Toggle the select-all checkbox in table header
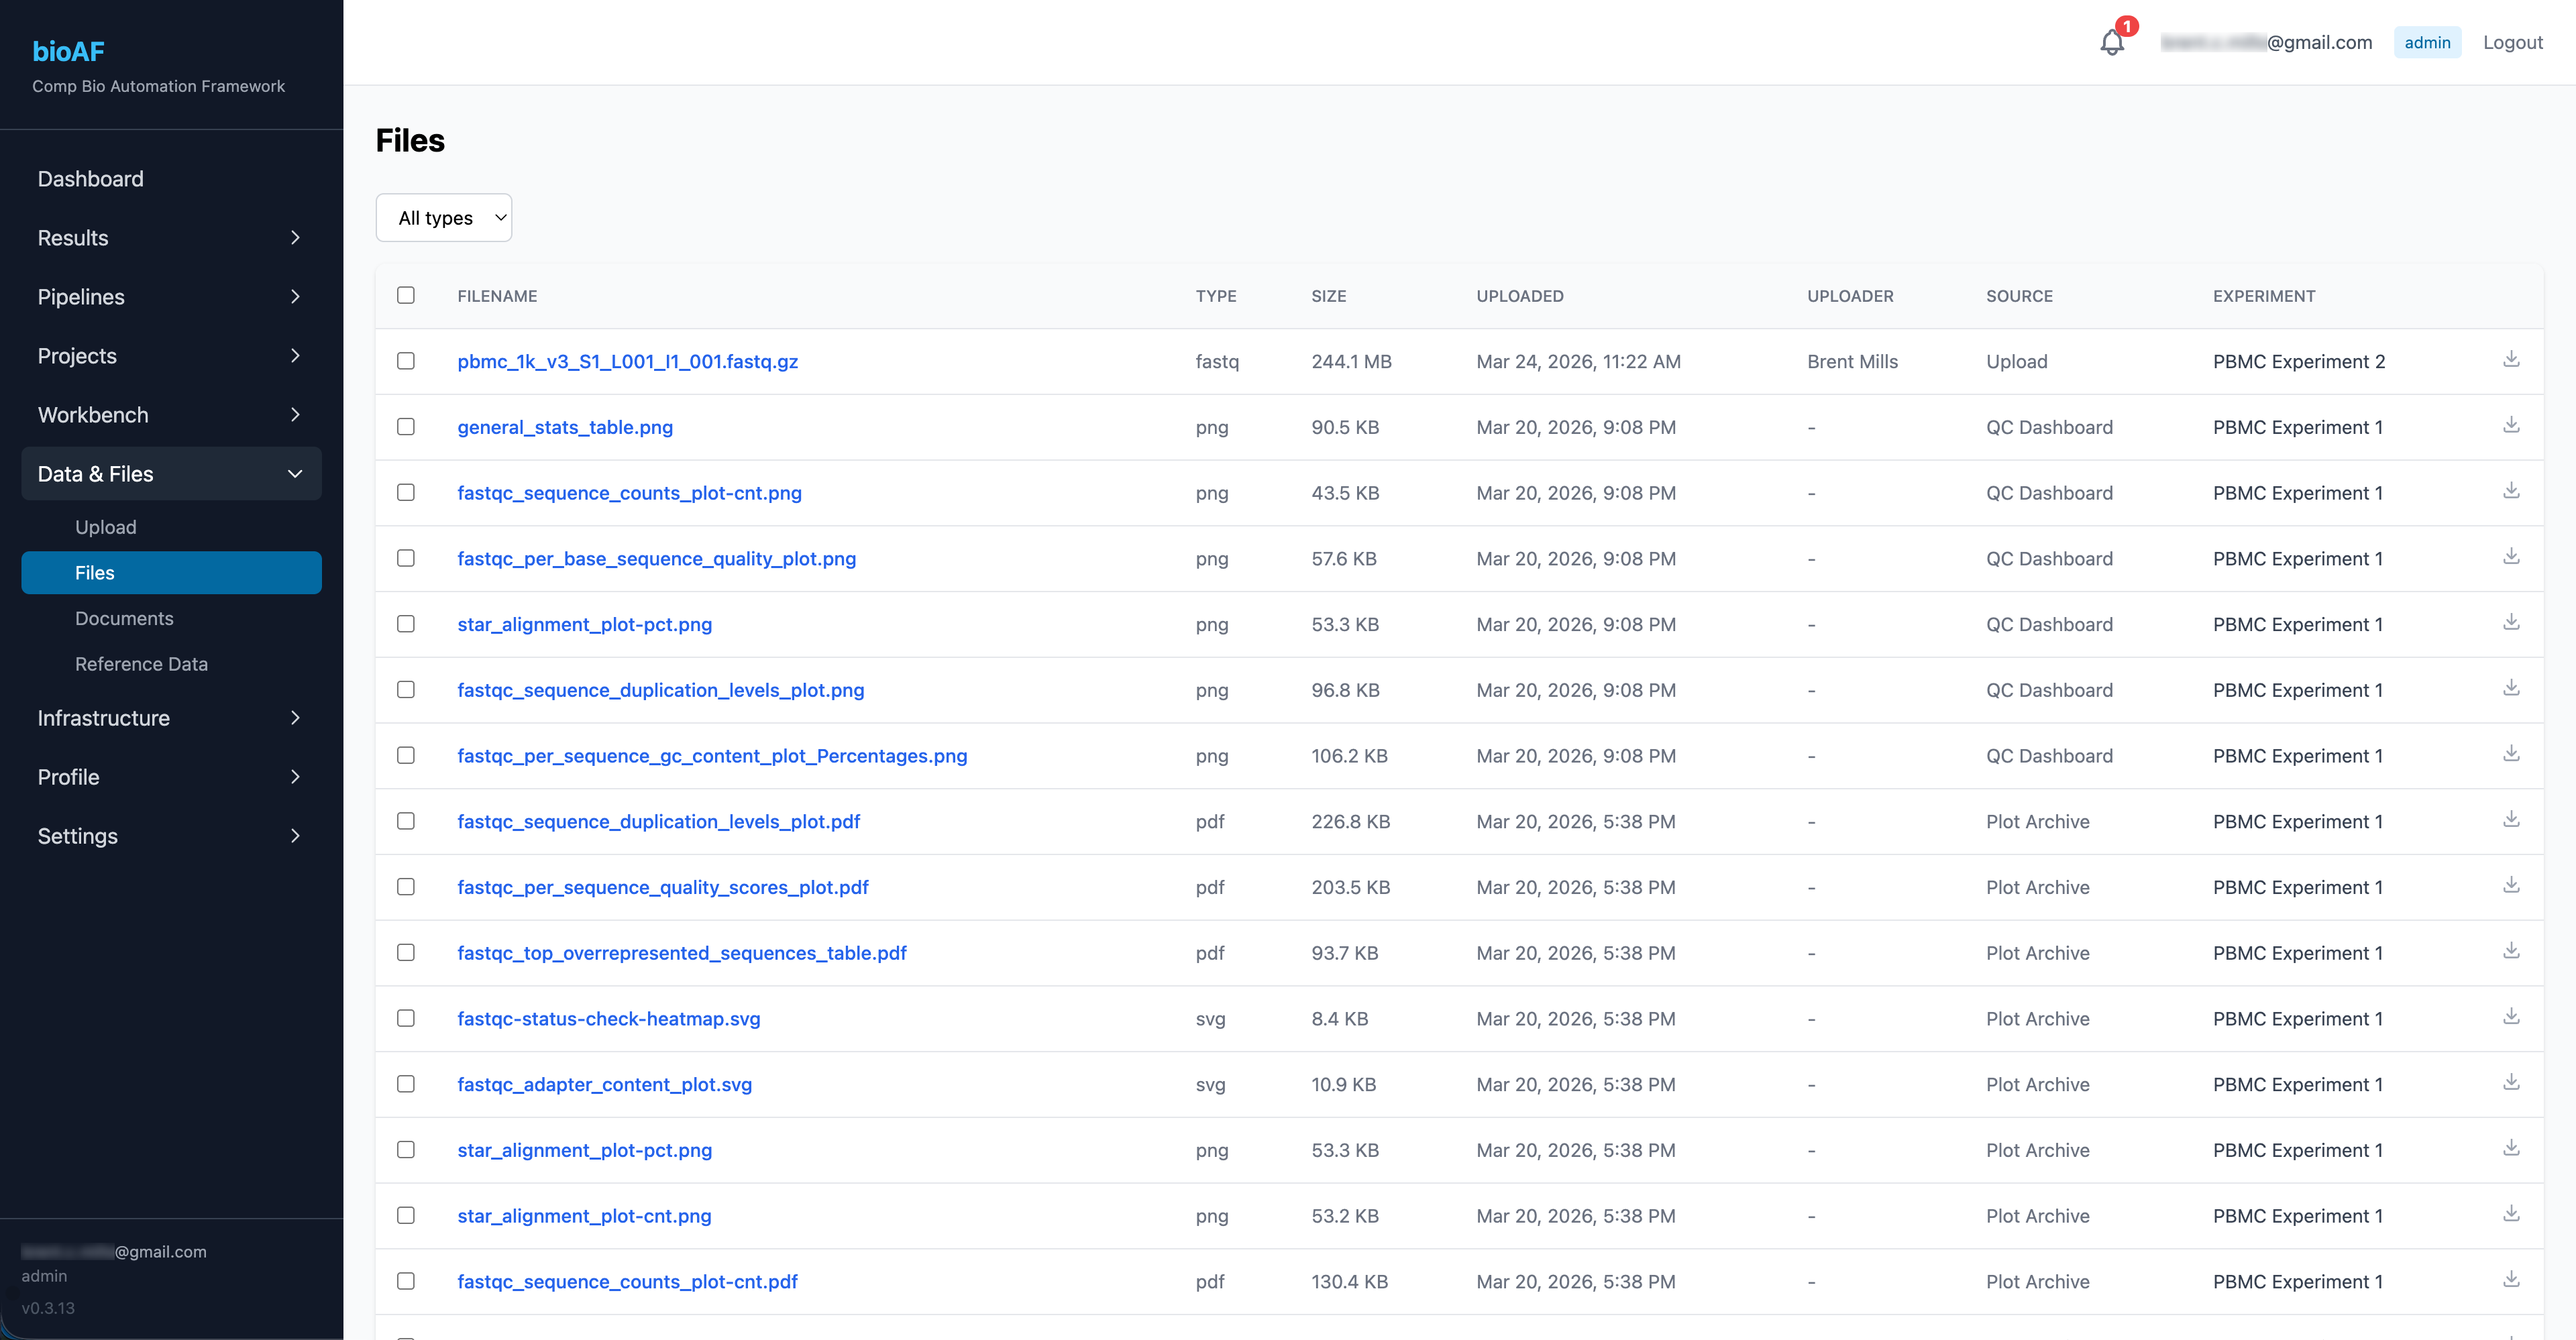Screen dimensions: 2576x1340 click(406, 295)
